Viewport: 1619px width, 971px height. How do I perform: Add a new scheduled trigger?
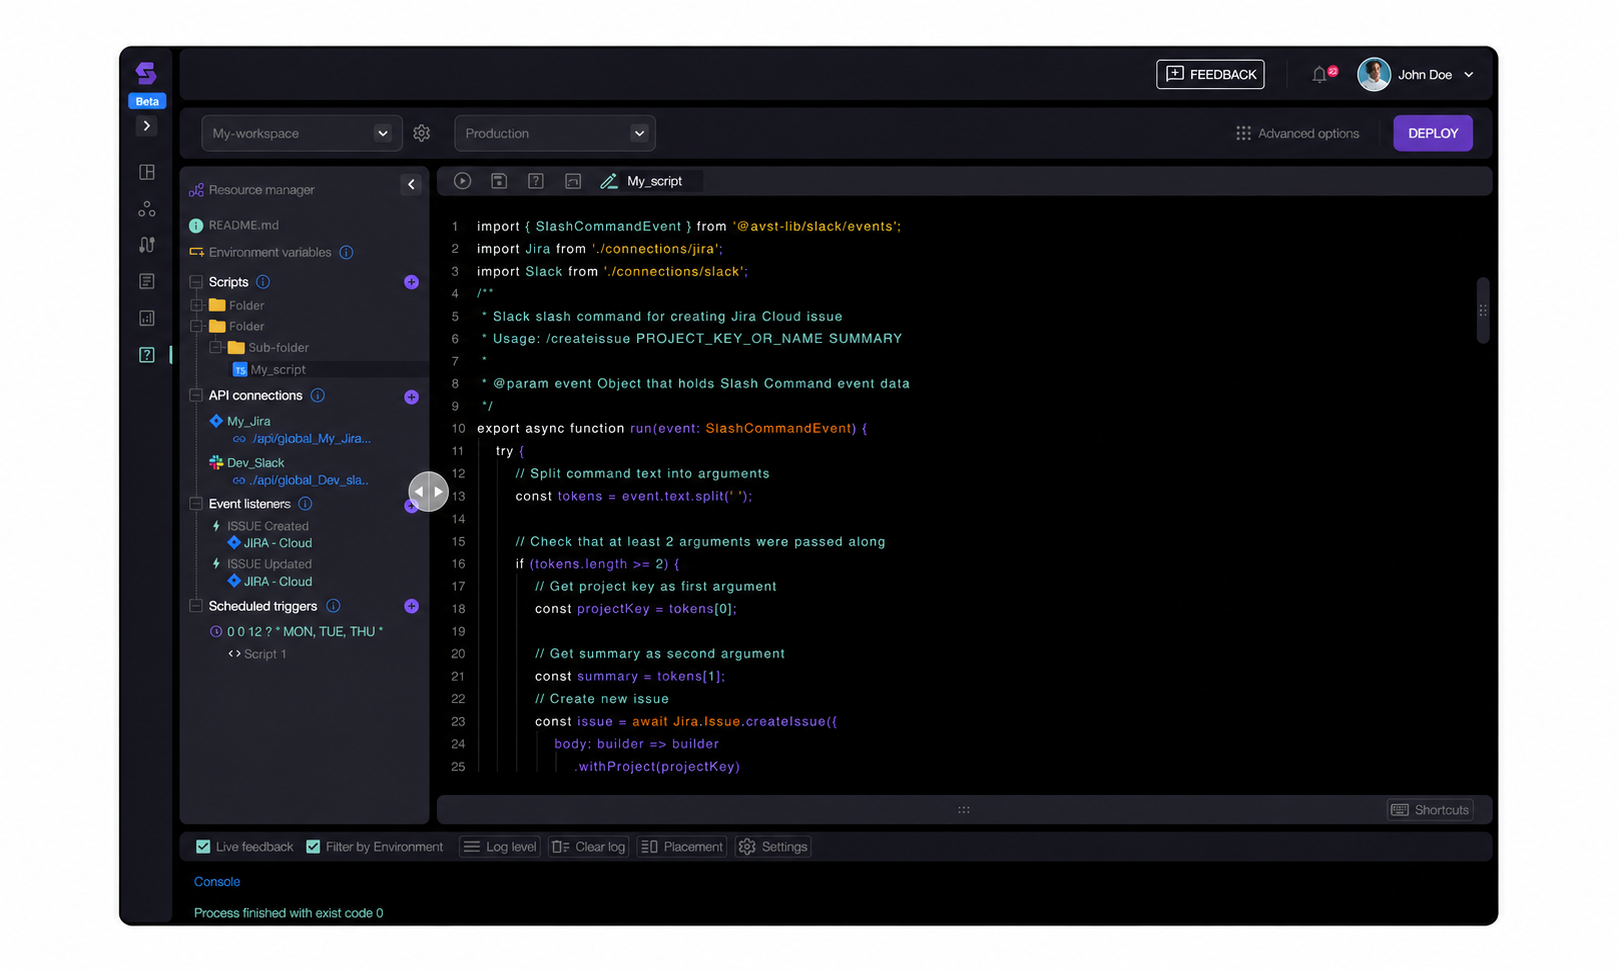tap(411, 606)
